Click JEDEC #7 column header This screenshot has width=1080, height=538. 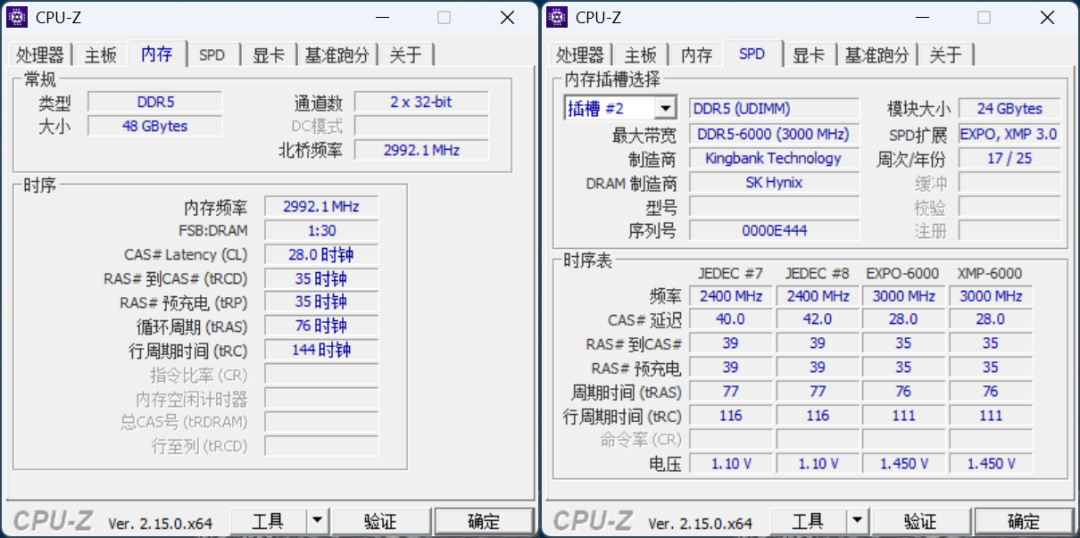tap(730, 273)
